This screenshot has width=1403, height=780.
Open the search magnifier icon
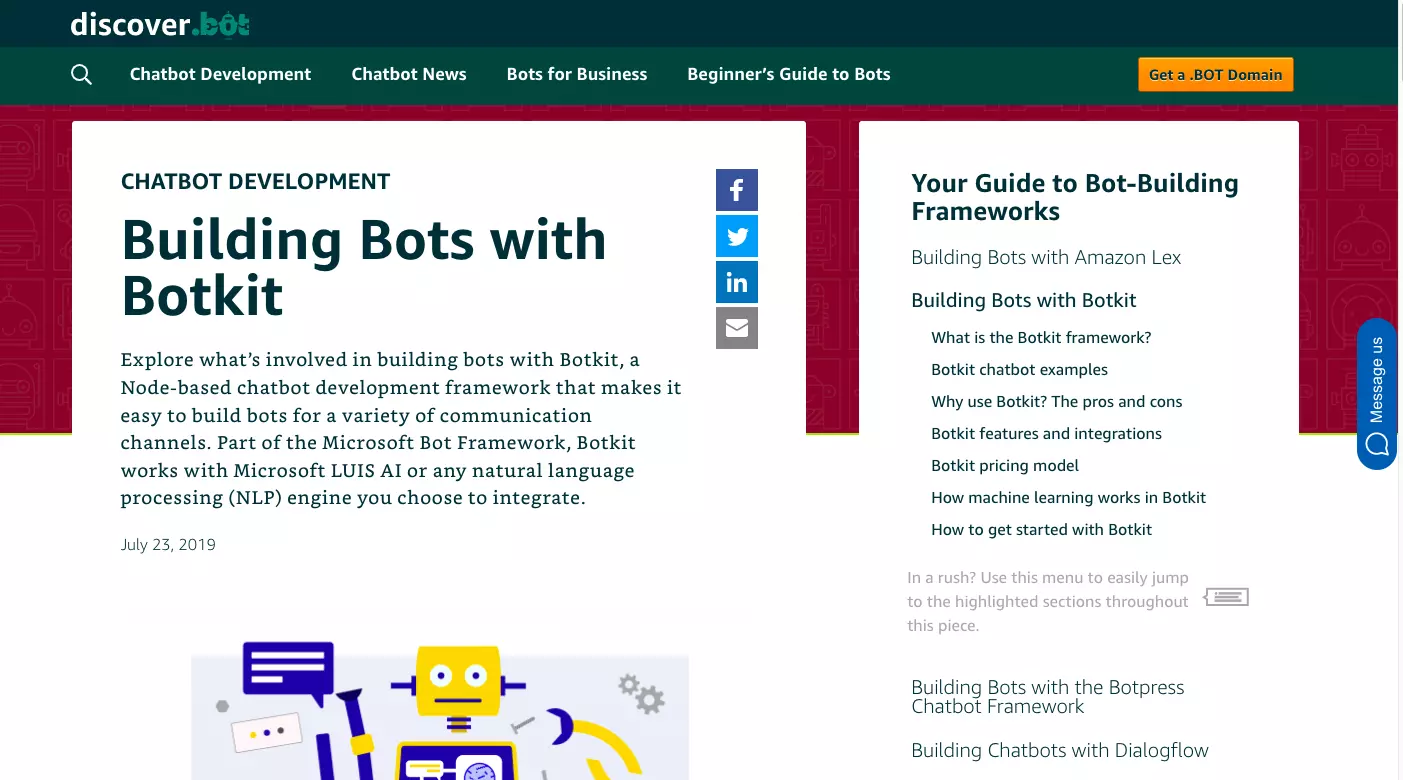tap(81, 74)
